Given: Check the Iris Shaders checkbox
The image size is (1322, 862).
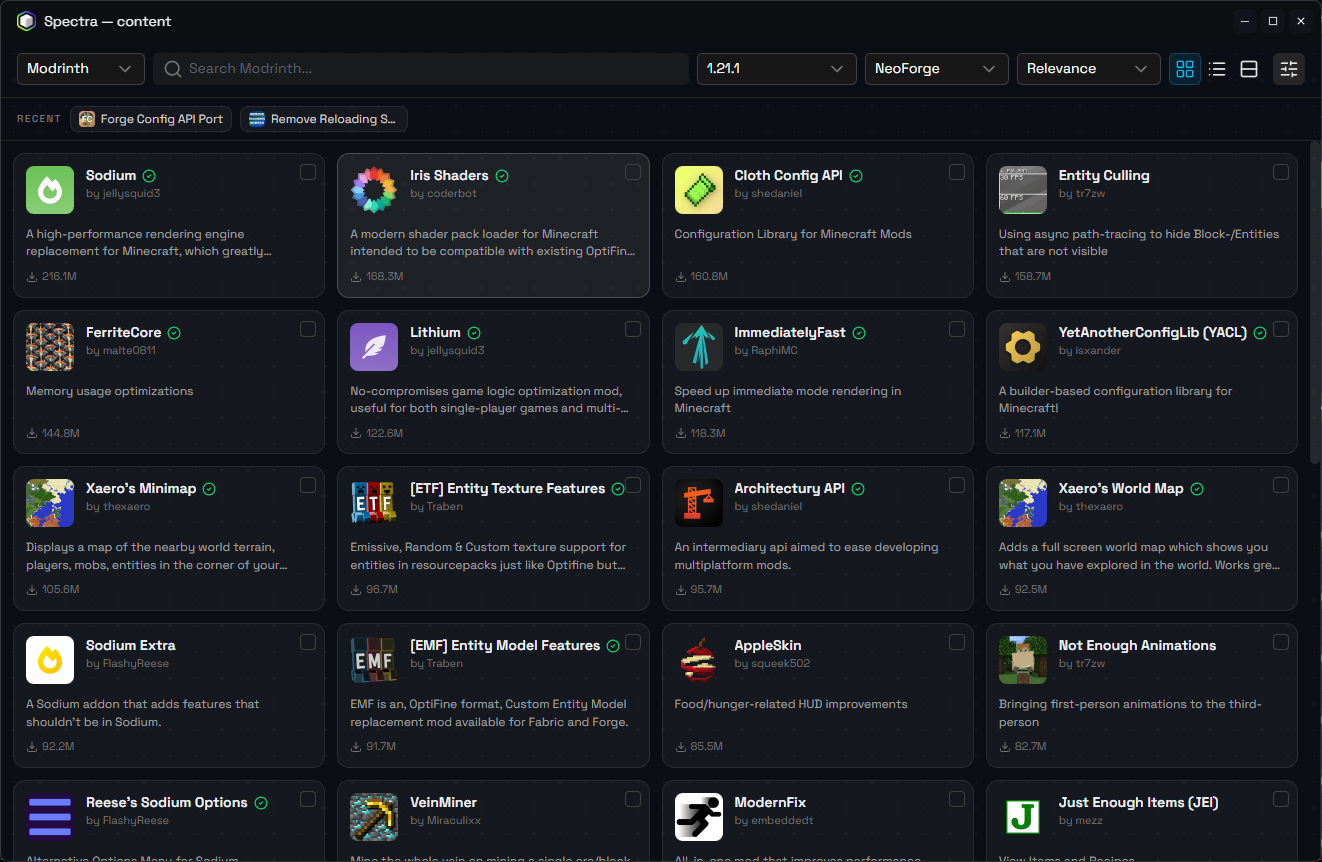Looking at the screenshot, I should click(x=633, y=172).
